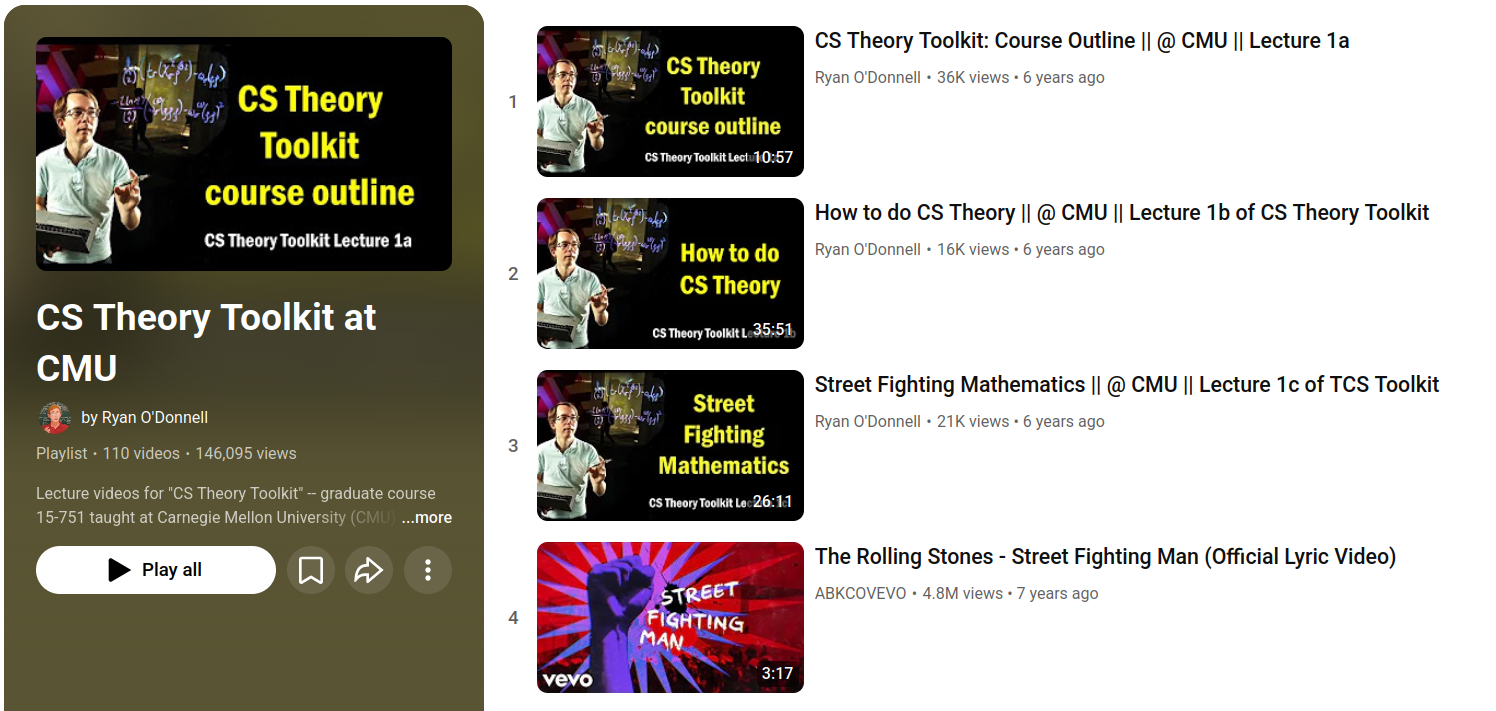This screenshot has height=711, width=1496.
Task: Open the three-dot more actions menu
Action: (x=428, y=570)
